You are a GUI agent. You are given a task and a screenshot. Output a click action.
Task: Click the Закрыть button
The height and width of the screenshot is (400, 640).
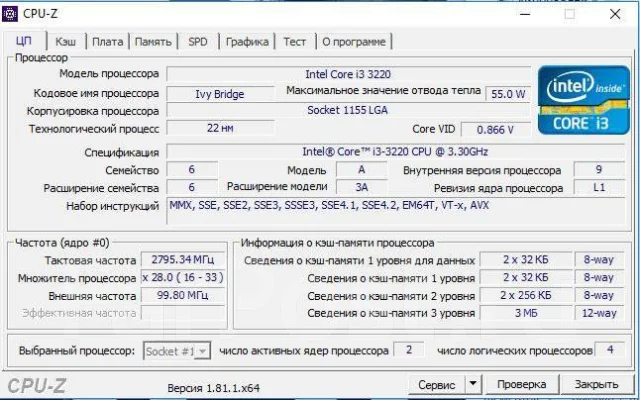[x=596, y=384]
